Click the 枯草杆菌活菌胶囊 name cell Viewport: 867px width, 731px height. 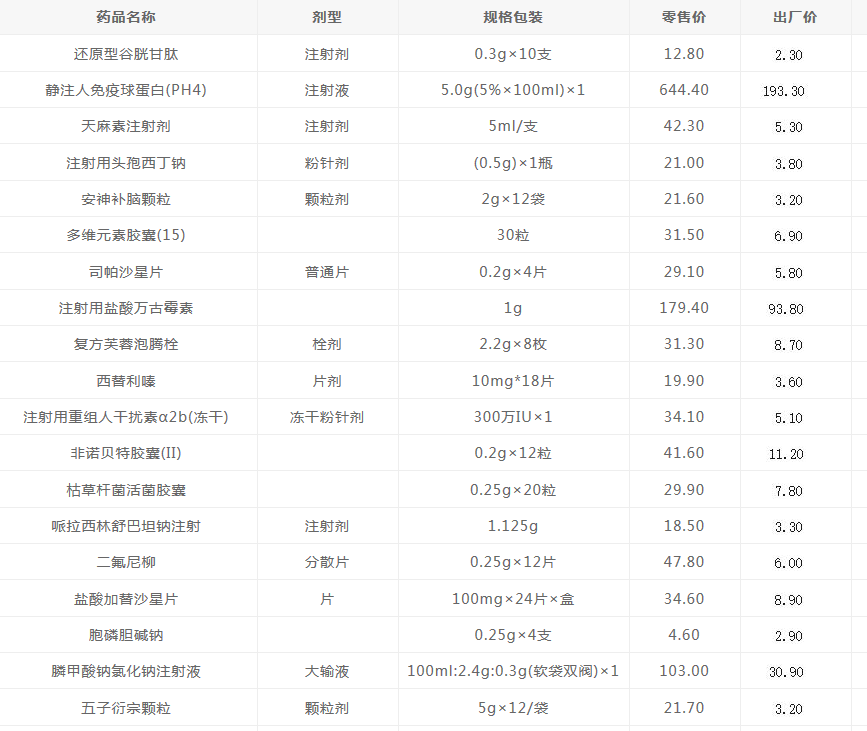(126, 490)
